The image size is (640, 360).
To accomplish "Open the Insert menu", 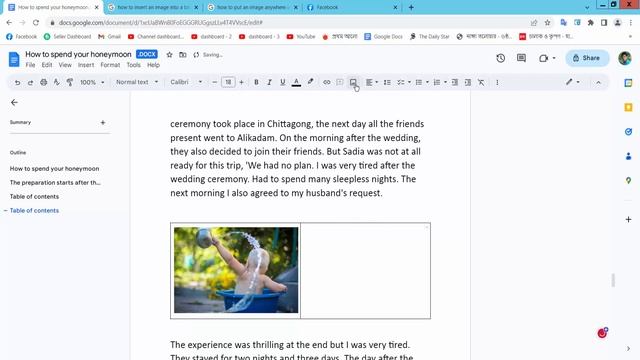I will point(86,65).
